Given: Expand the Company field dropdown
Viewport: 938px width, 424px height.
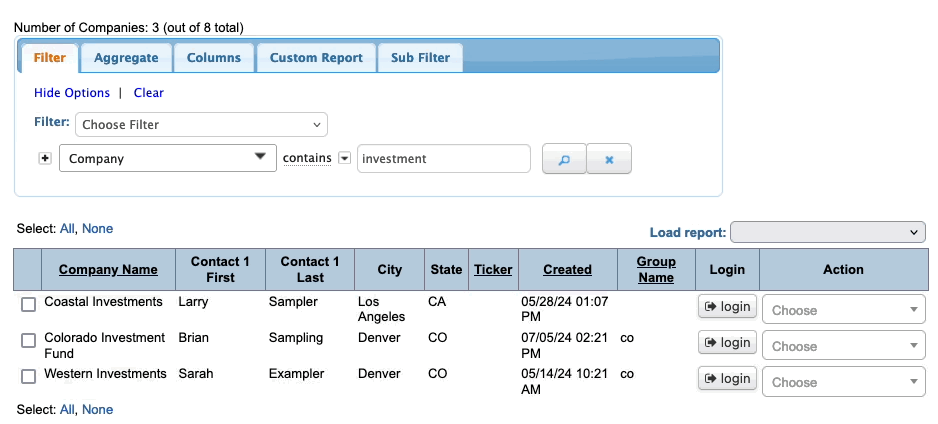Looking at the screenshot, I should click(x=168, y=158).
